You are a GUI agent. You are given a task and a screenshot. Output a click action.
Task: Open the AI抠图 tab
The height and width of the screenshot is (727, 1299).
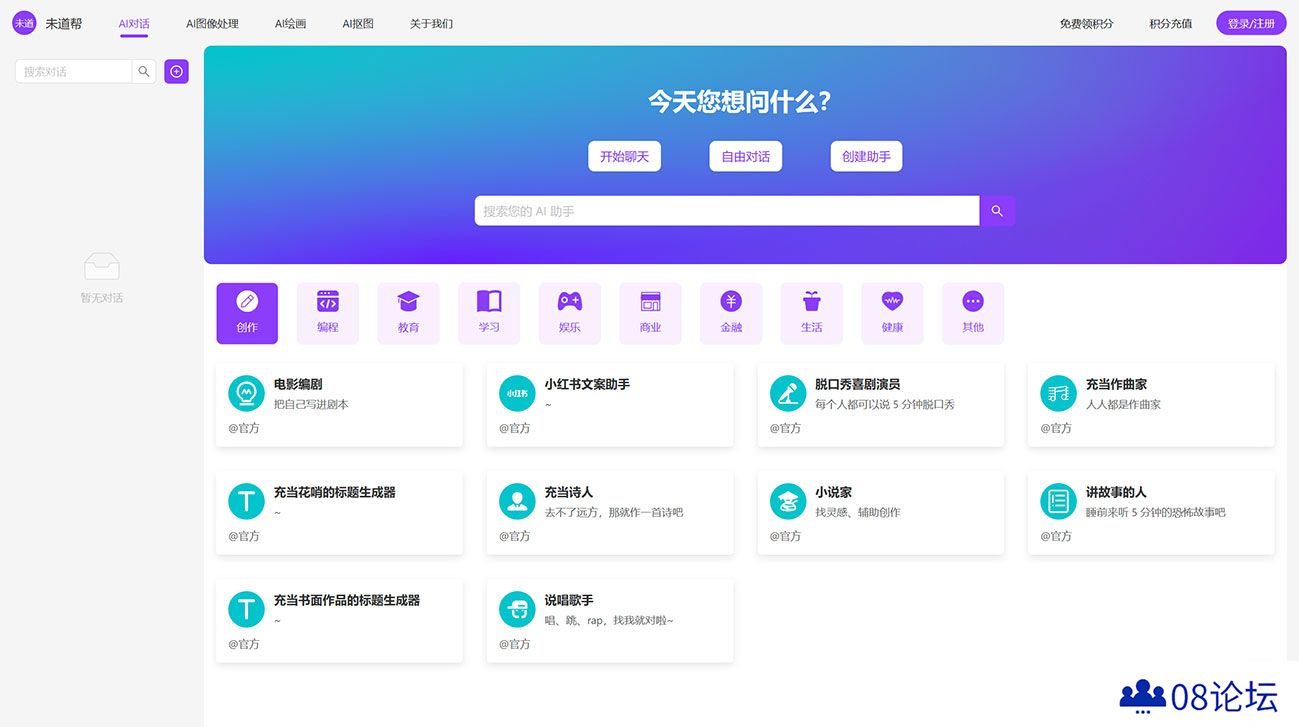(x=358, y=23)
